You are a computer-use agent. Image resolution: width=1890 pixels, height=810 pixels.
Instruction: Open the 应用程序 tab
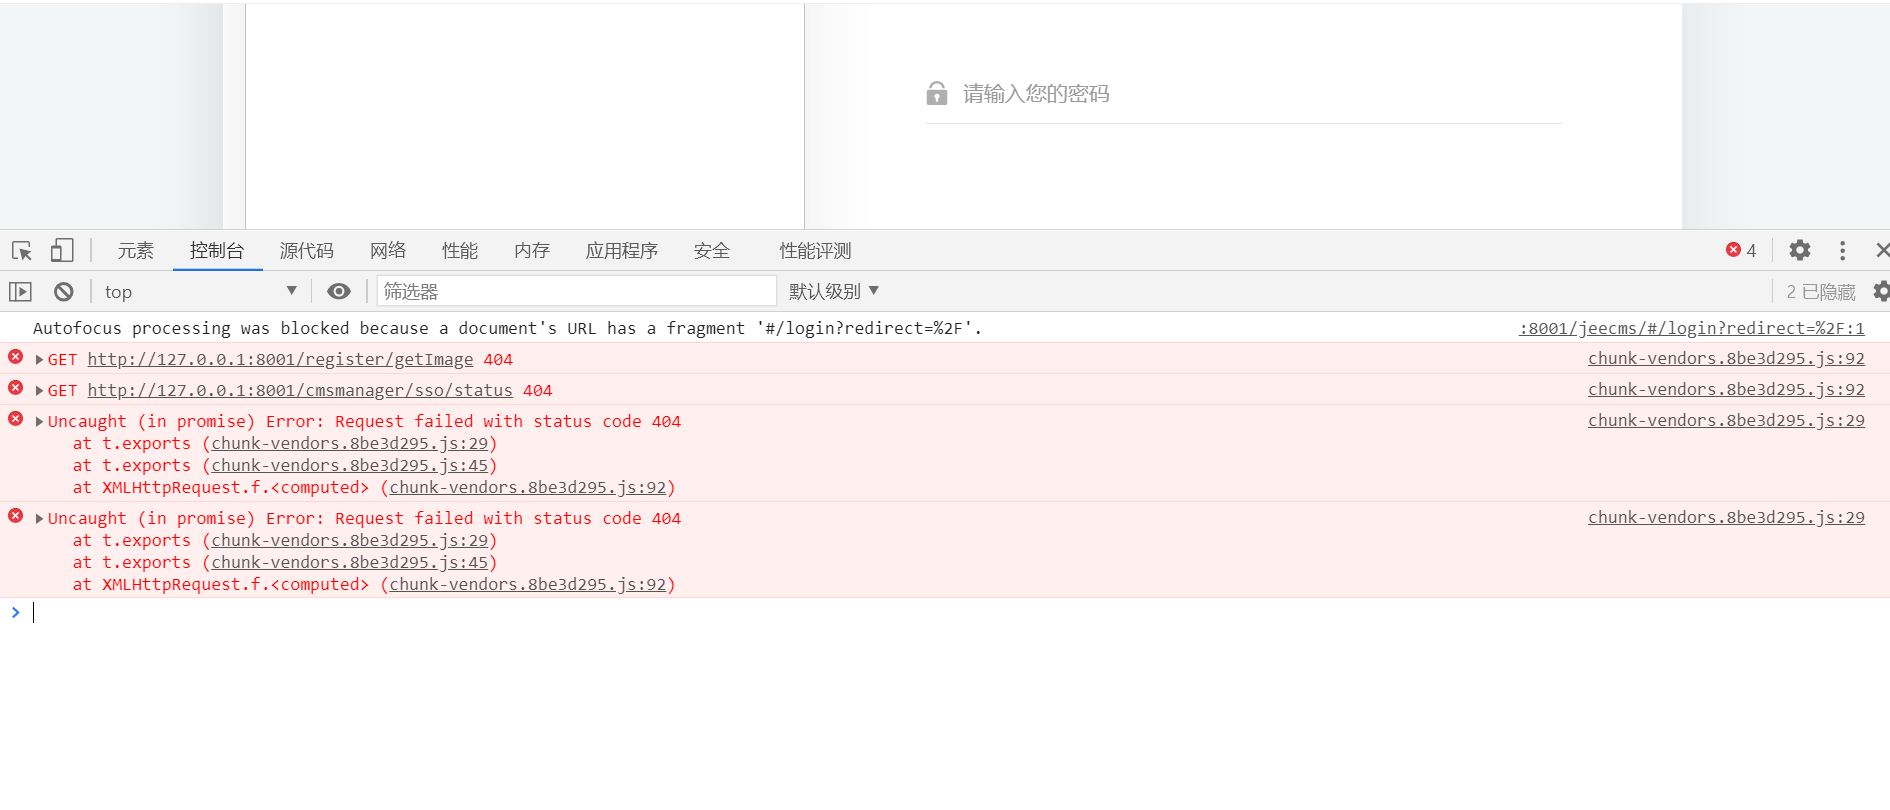(622, 251)
